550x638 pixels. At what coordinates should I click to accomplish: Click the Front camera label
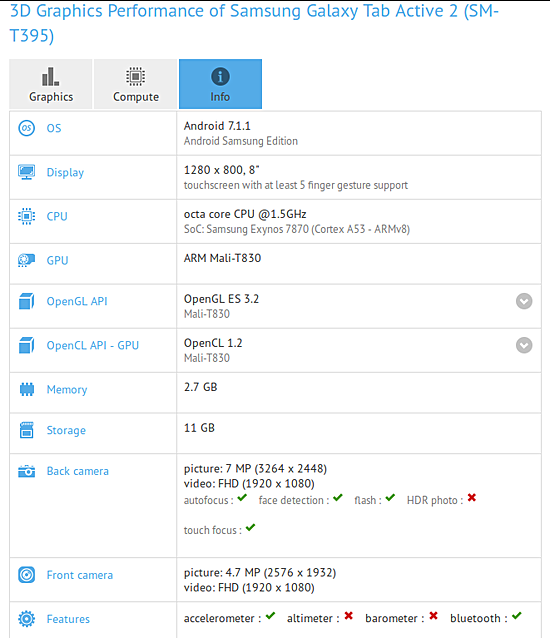pos(80,575)
